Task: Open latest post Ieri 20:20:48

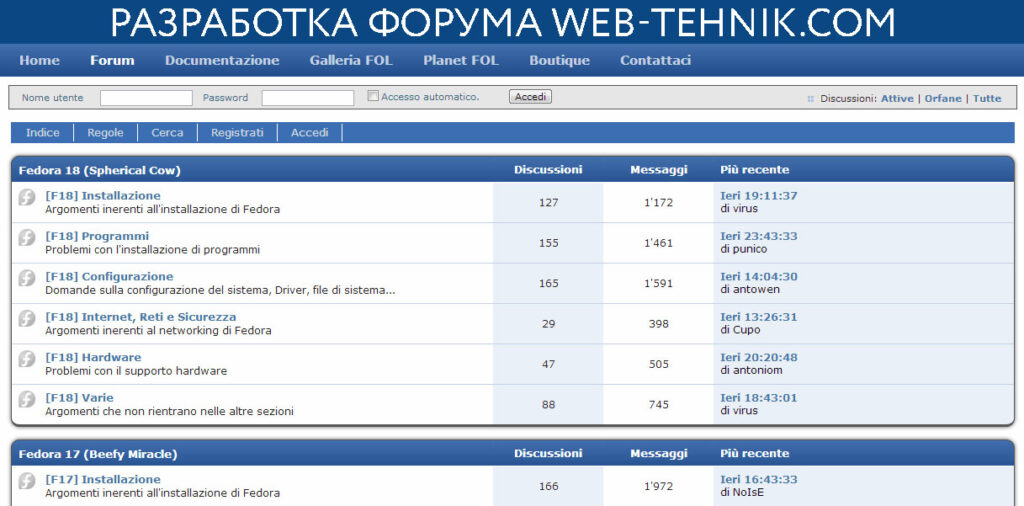Action: pos(758,358)
